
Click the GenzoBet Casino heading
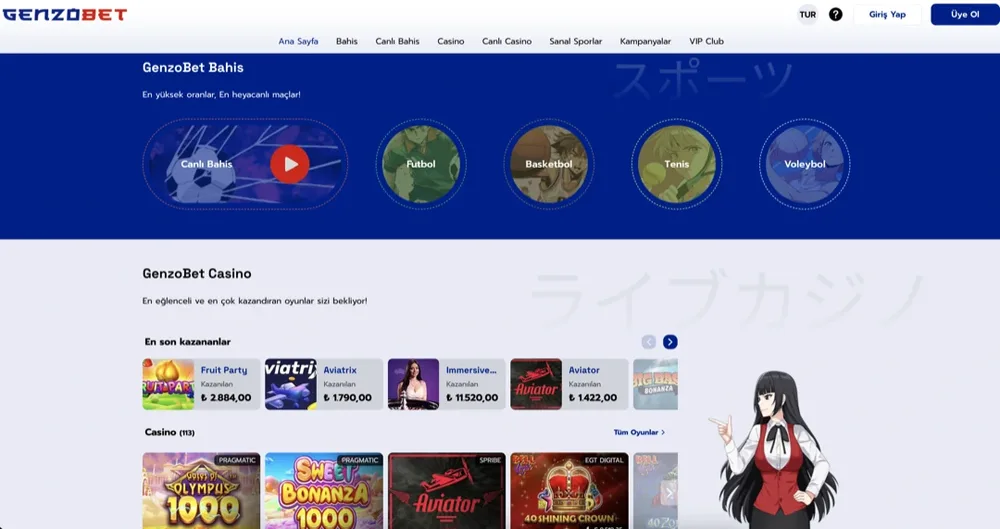197,274
